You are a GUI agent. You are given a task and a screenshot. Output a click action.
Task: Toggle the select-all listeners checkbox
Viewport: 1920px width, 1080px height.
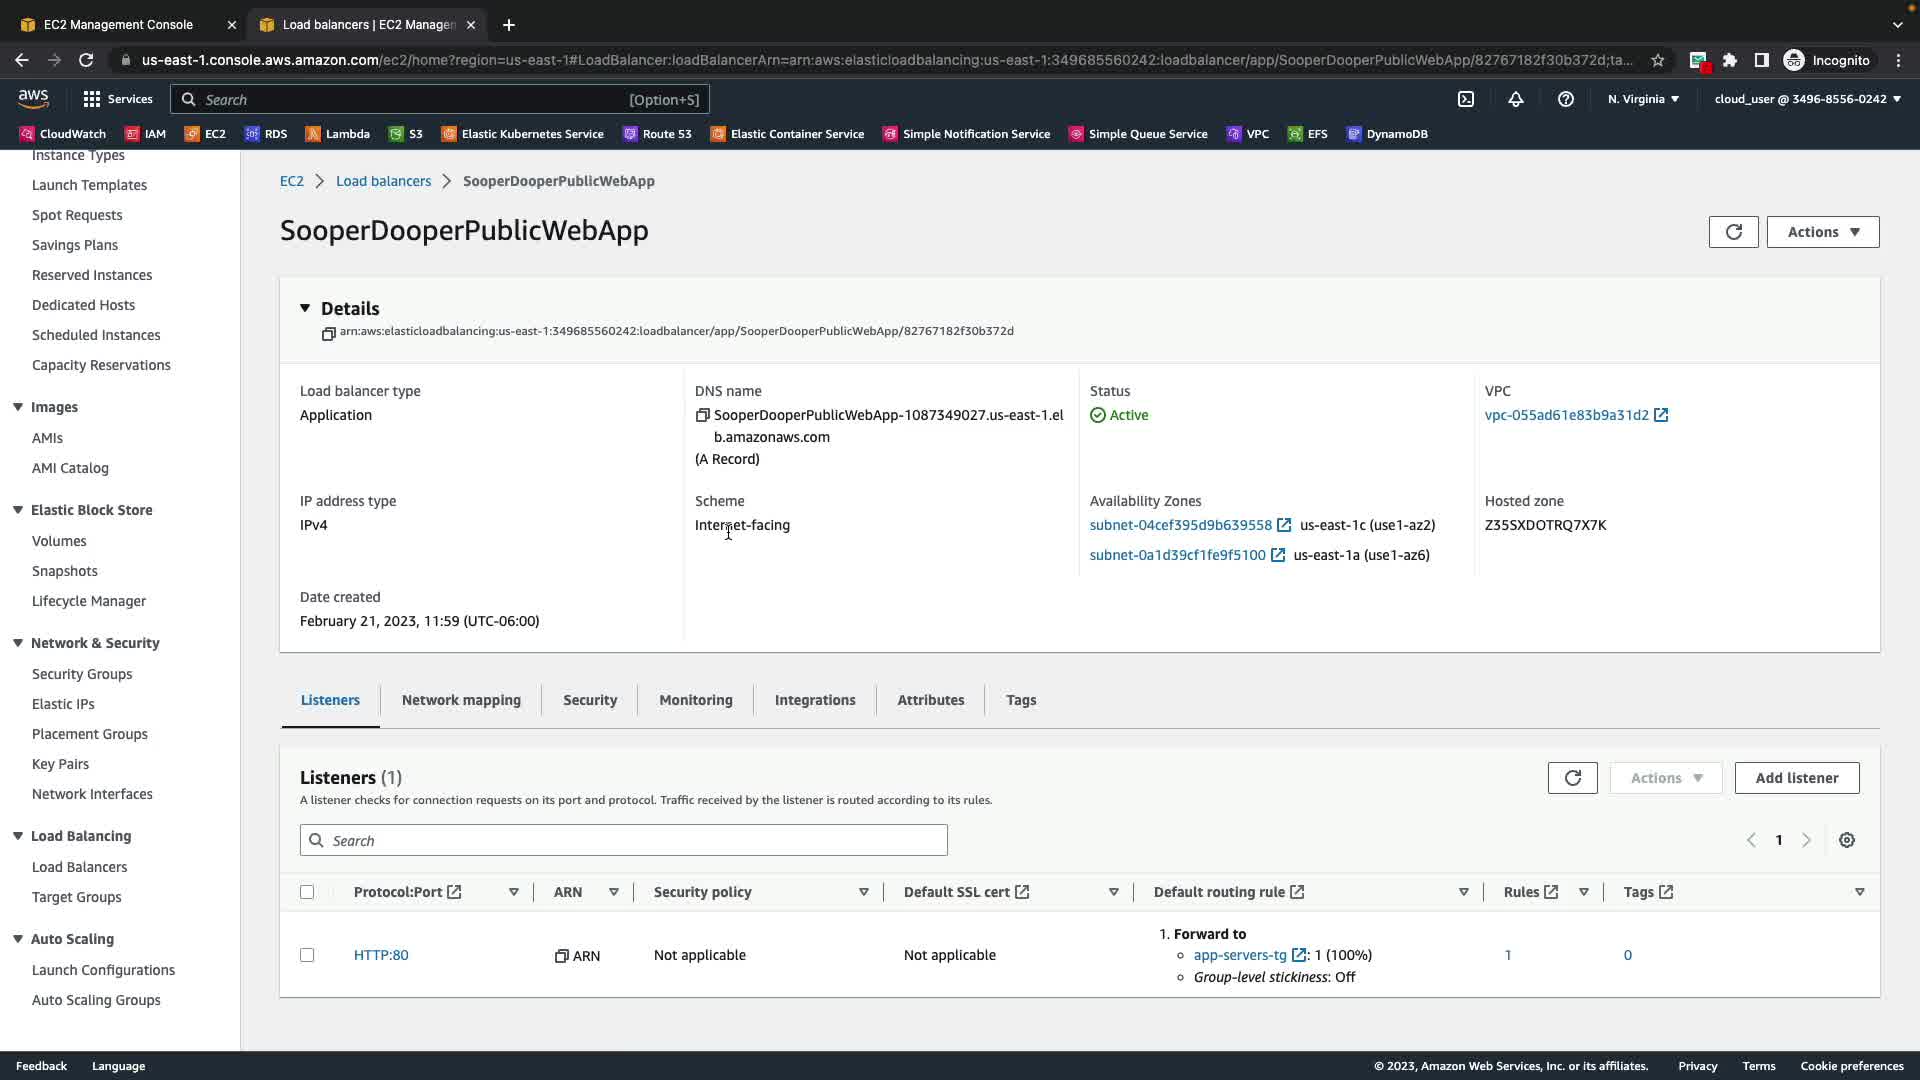click(307, 892)
